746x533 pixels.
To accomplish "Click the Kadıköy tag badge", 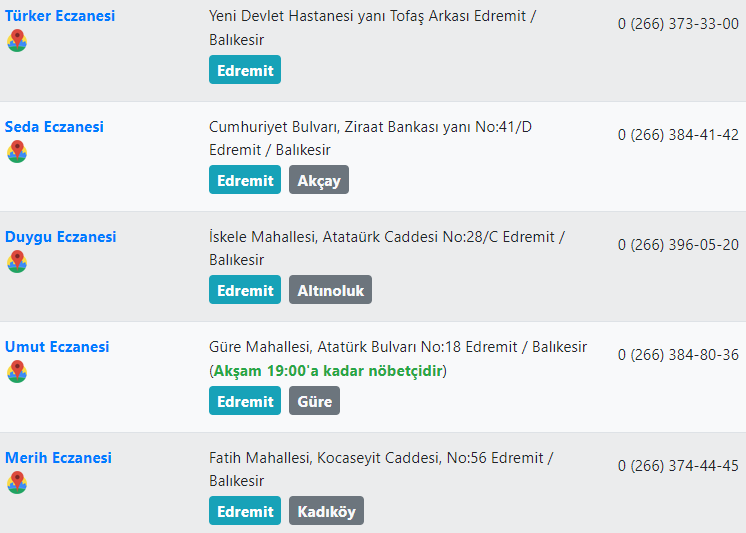I will click(x=326, y=511).
